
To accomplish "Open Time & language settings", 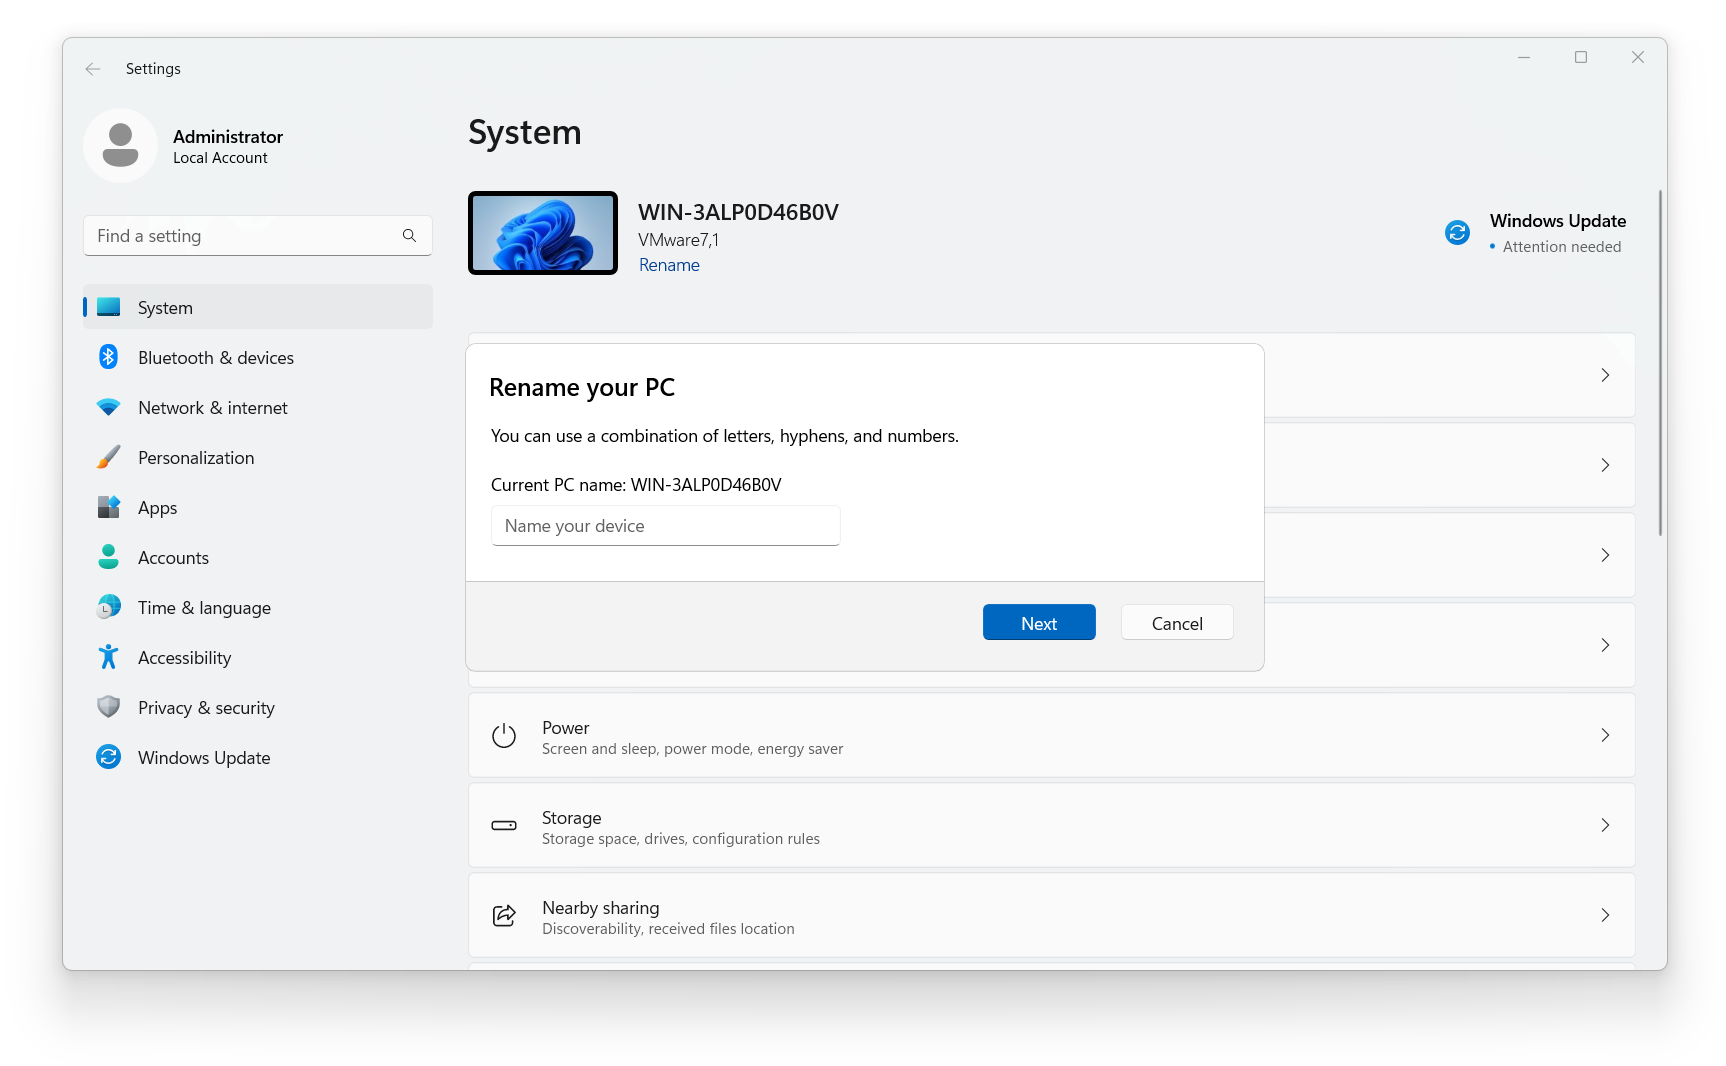I will tap(258, 607).
